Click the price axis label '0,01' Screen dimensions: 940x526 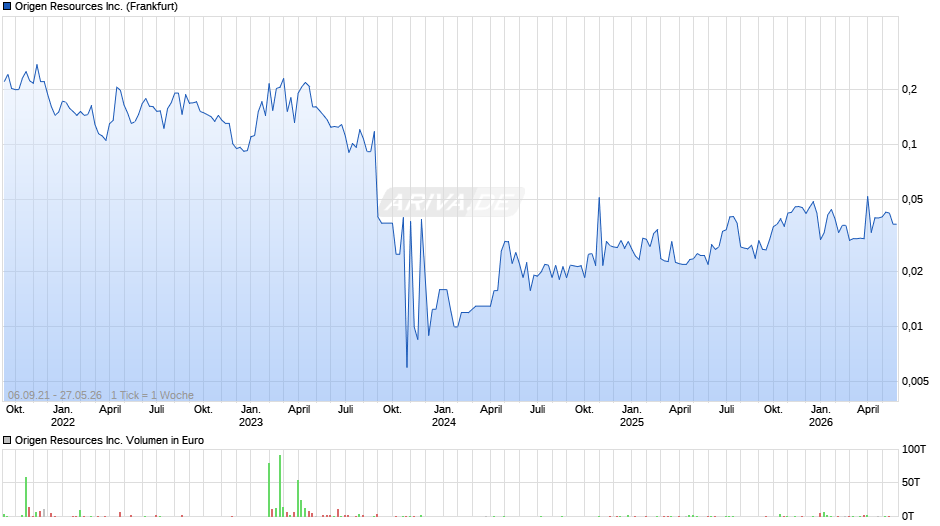point(912,327)
